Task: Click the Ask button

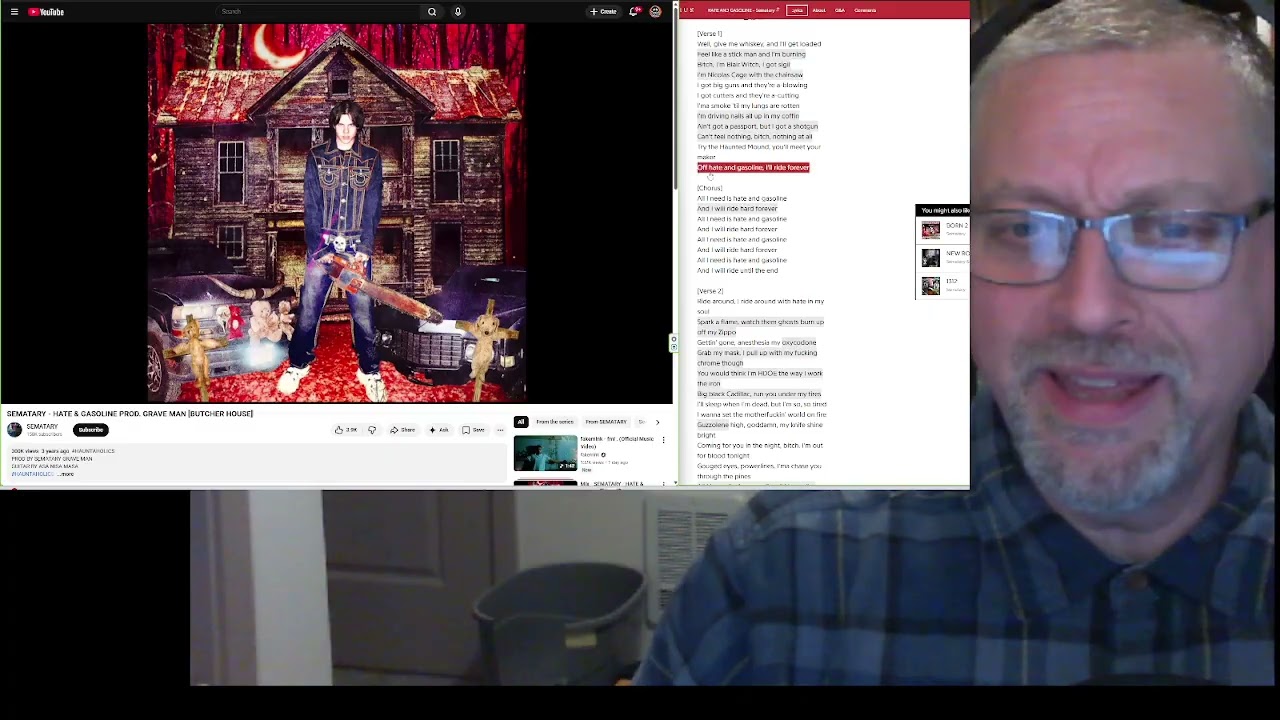Action: pyautogui.click(x=439, y=430)
